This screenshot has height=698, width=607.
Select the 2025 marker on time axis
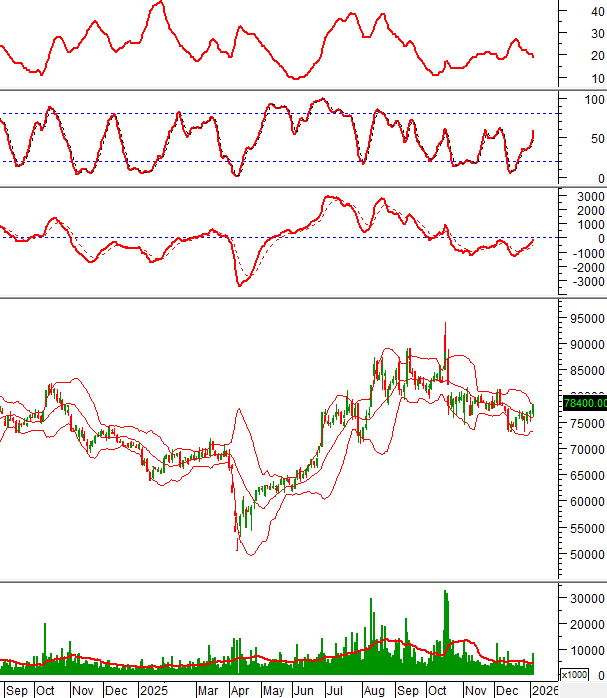pyautogui.click(x=154, y=690)
